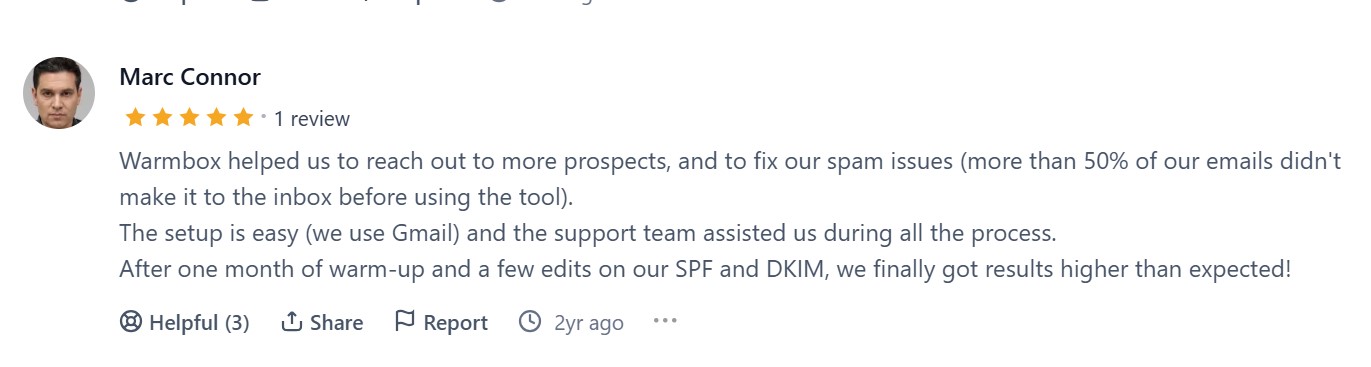The height and width of the screenshot is (367, 1371).
Task: Click the Report flag icon
Action: (405, 322)
